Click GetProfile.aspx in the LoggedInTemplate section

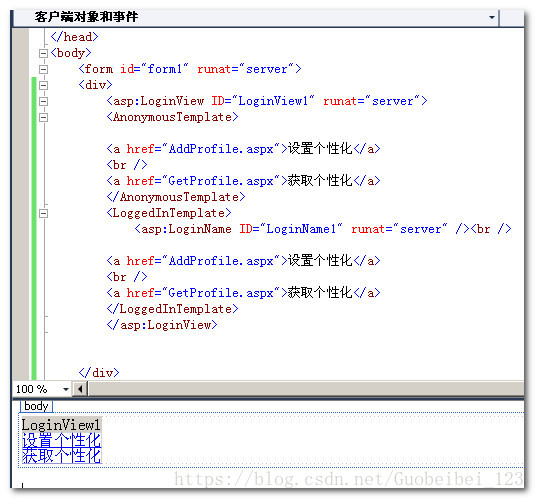tap(221, 293)
